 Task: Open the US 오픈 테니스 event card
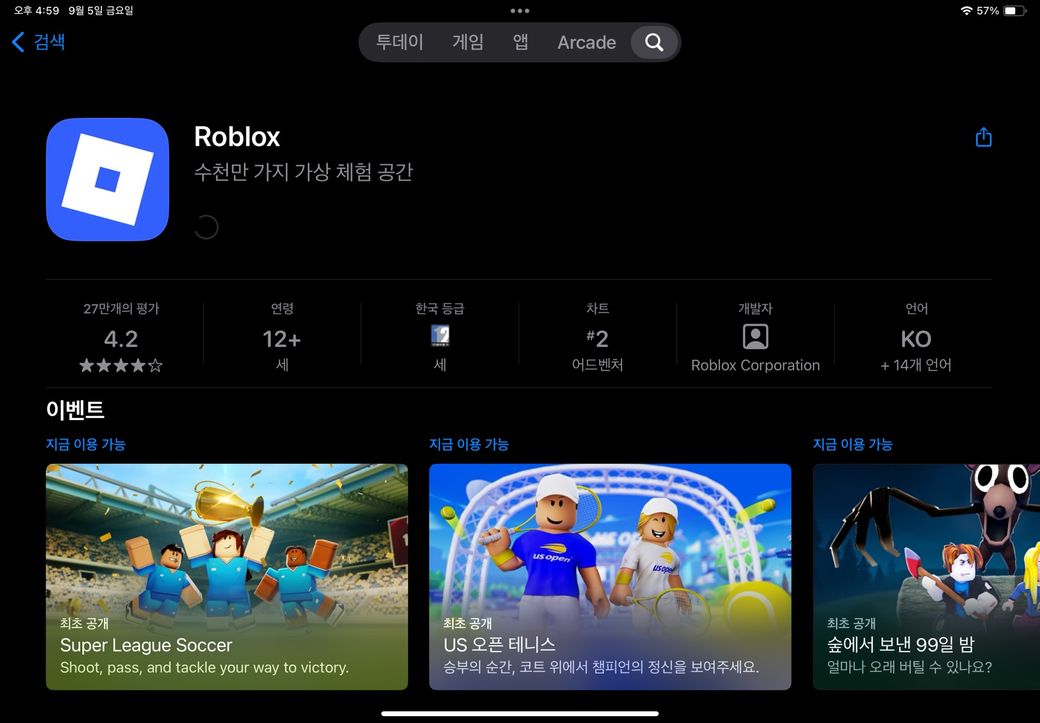point(610,576)
